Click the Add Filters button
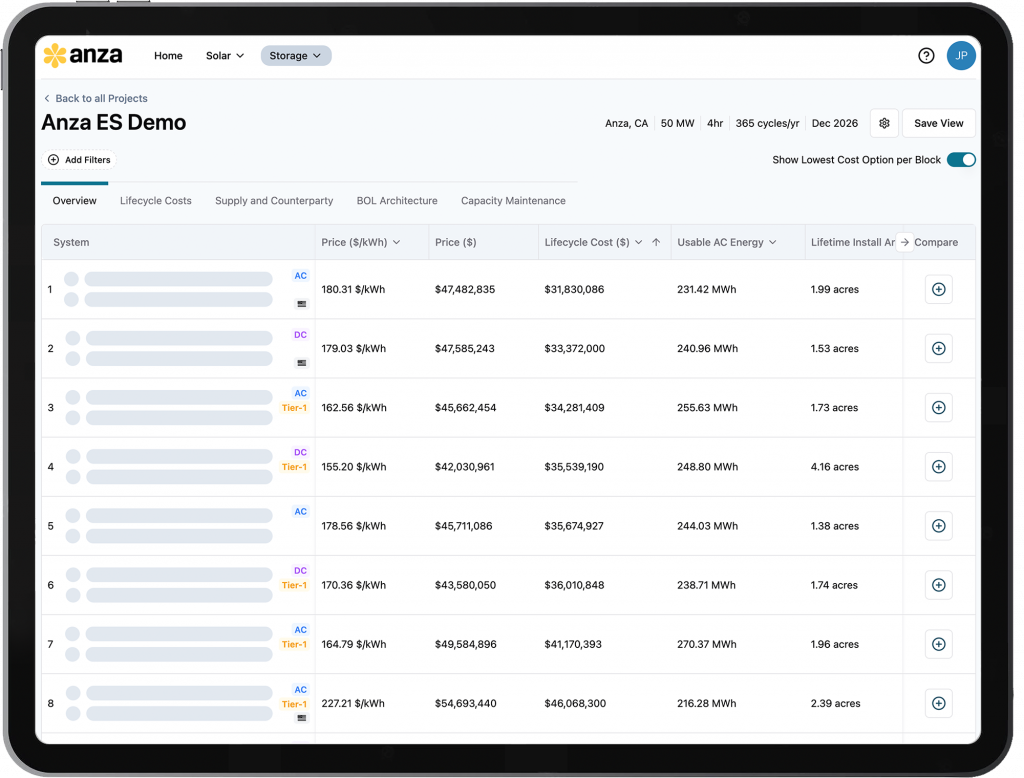Screen dimensions: 1024x778 [80, 160]
